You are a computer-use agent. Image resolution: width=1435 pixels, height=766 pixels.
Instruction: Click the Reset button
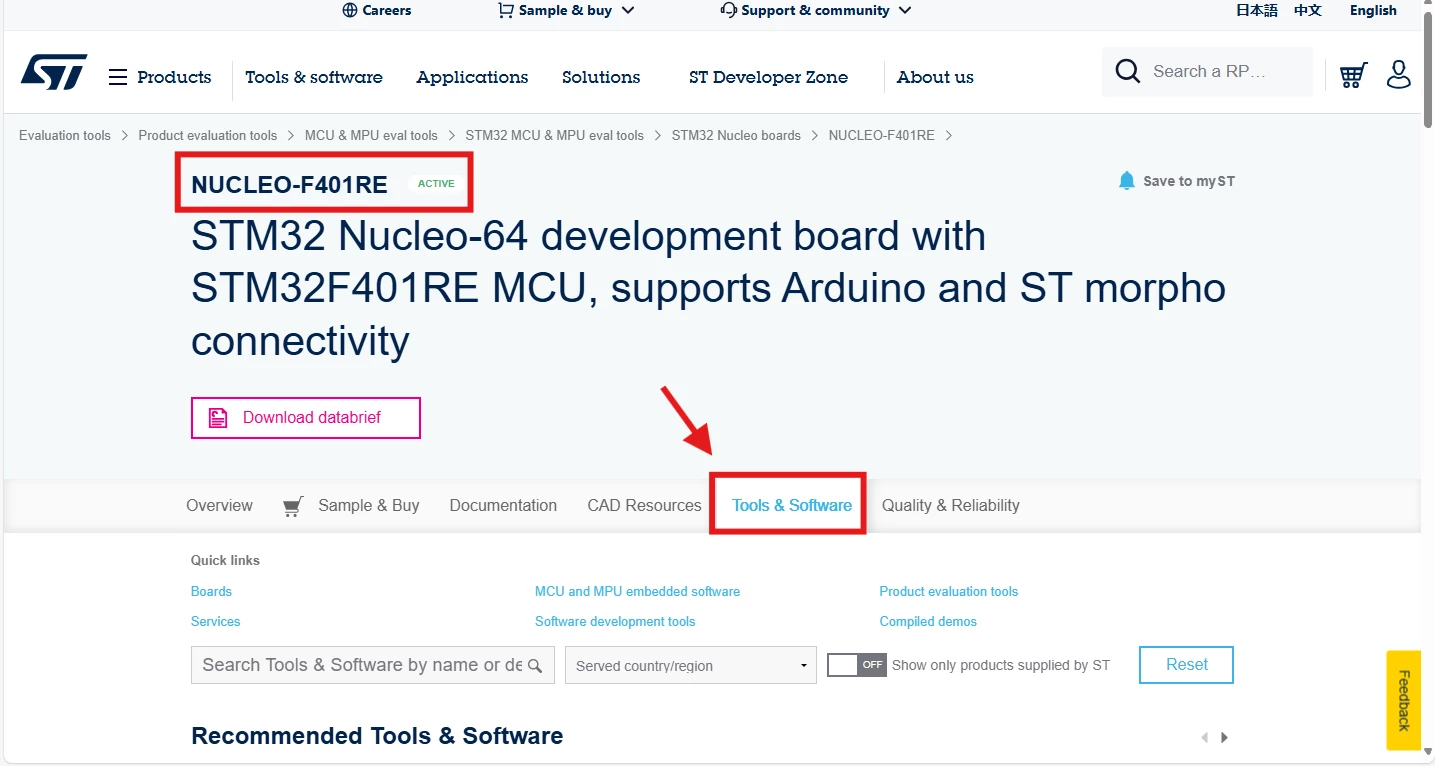(1186, 665)
